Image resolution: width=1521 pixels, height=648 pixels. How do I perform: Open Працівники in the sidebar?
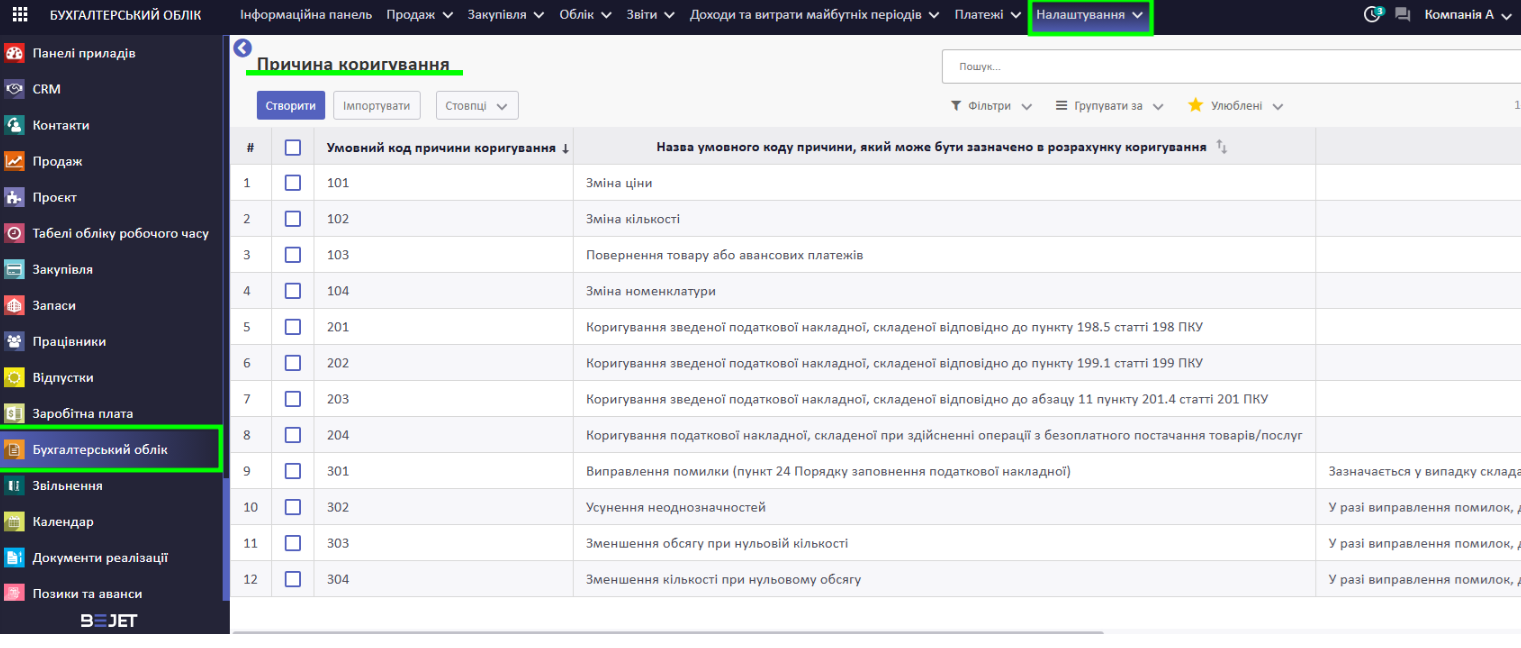69,341
